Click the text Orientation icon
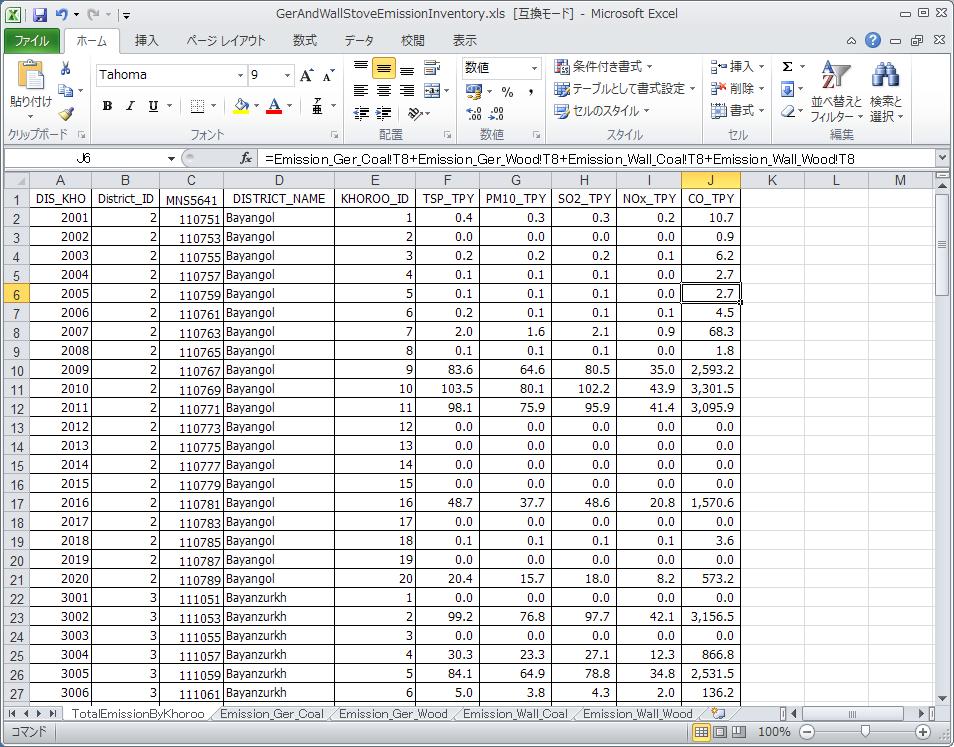Screen dimensions: 954x747 tap(416, 113)
